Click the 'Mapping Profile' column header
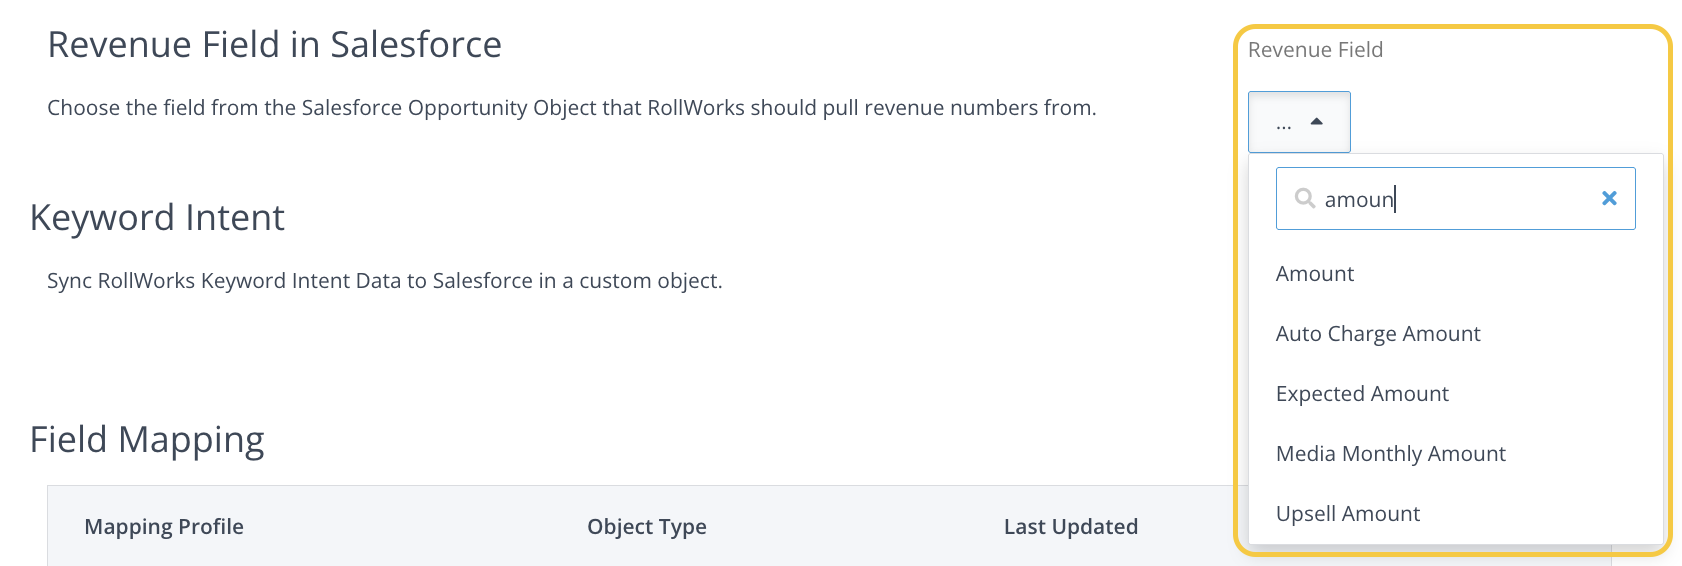Screen dimensions: 1682x566 click(164, 527)
